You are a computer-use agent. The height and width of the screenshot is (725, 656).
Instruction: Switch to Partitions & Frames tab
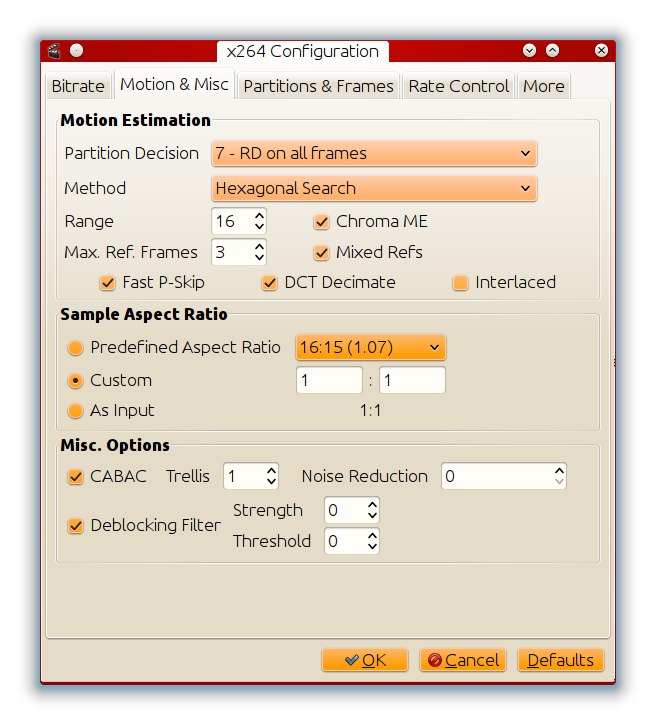(x=319, y=86)
